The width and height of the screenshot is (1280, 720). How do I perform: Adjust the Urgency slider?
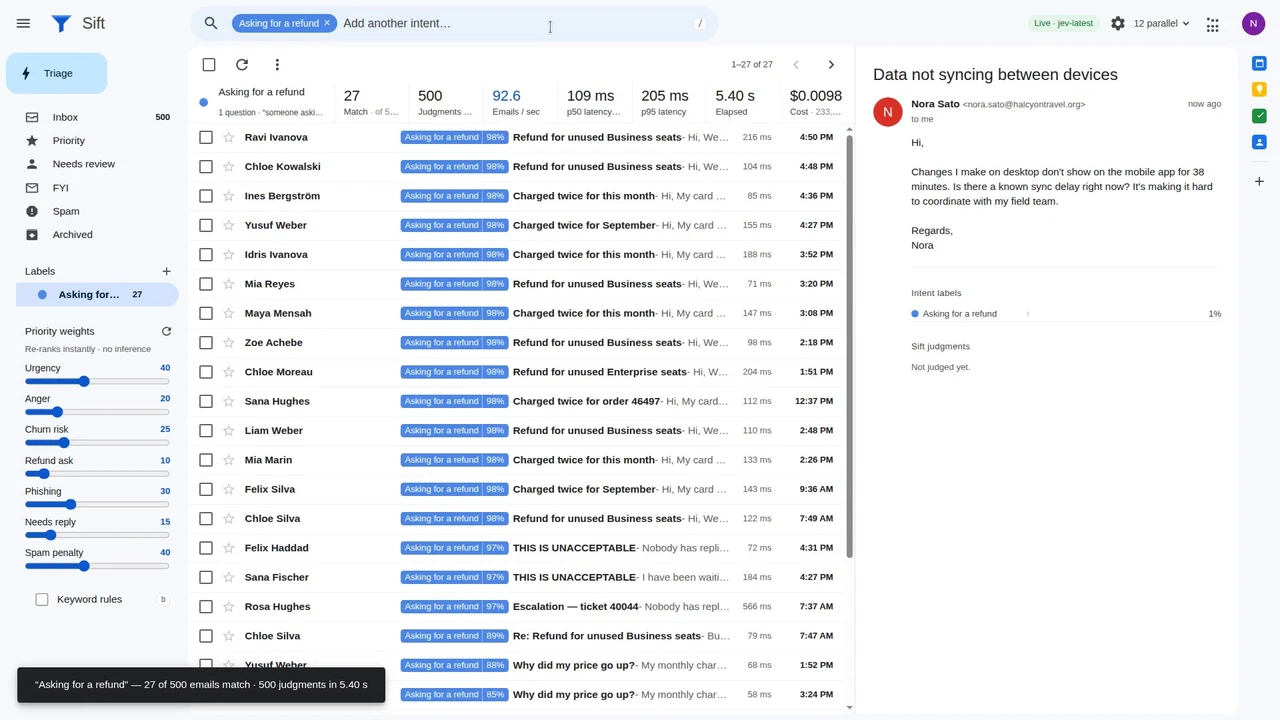(97, 381)
